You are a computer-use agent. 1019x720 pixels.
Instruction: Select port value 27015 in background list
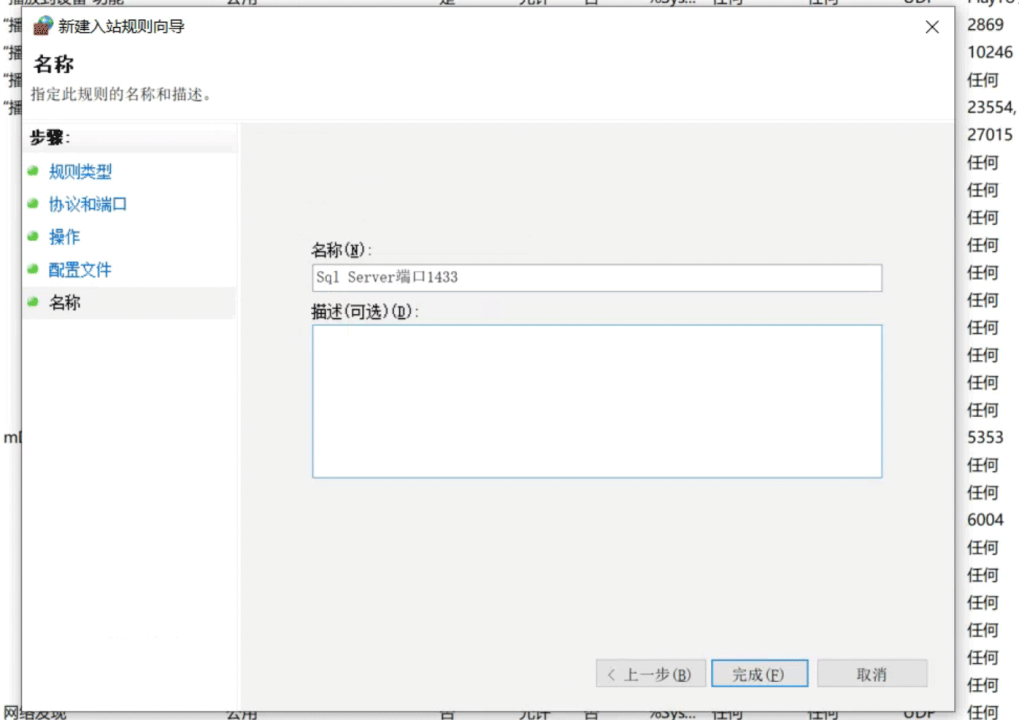coord(990,135)
